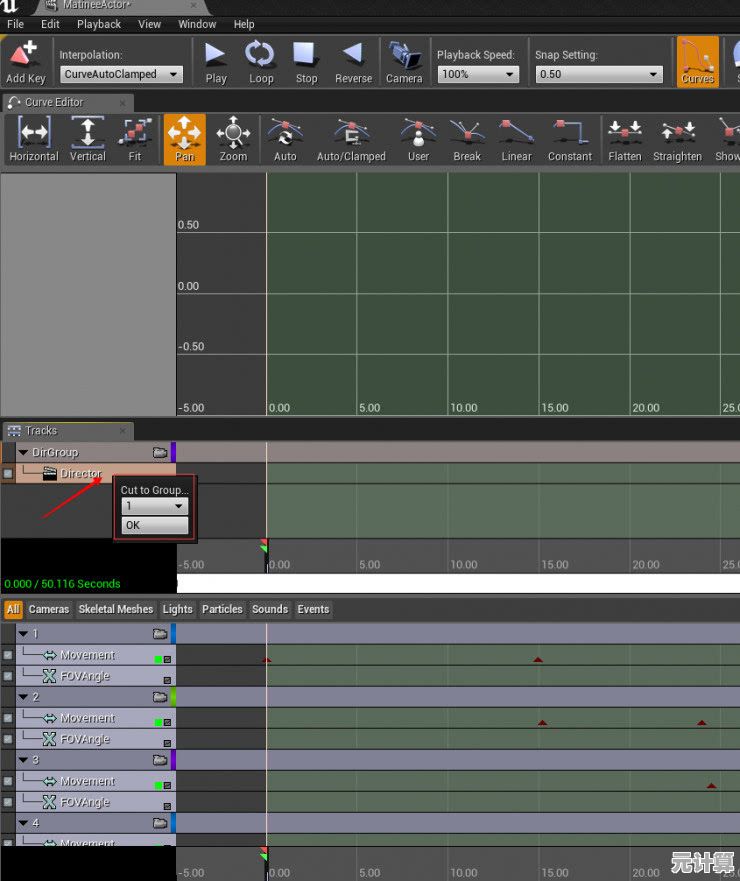
Task: Start playback with the Play button
Action: (x=216, y=62)
